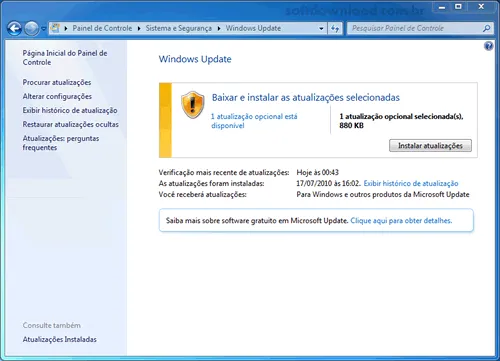This screenshot has height=361, width=500.
Task: Minimize the Windows Update window
Action: click(x=442, y=7)
